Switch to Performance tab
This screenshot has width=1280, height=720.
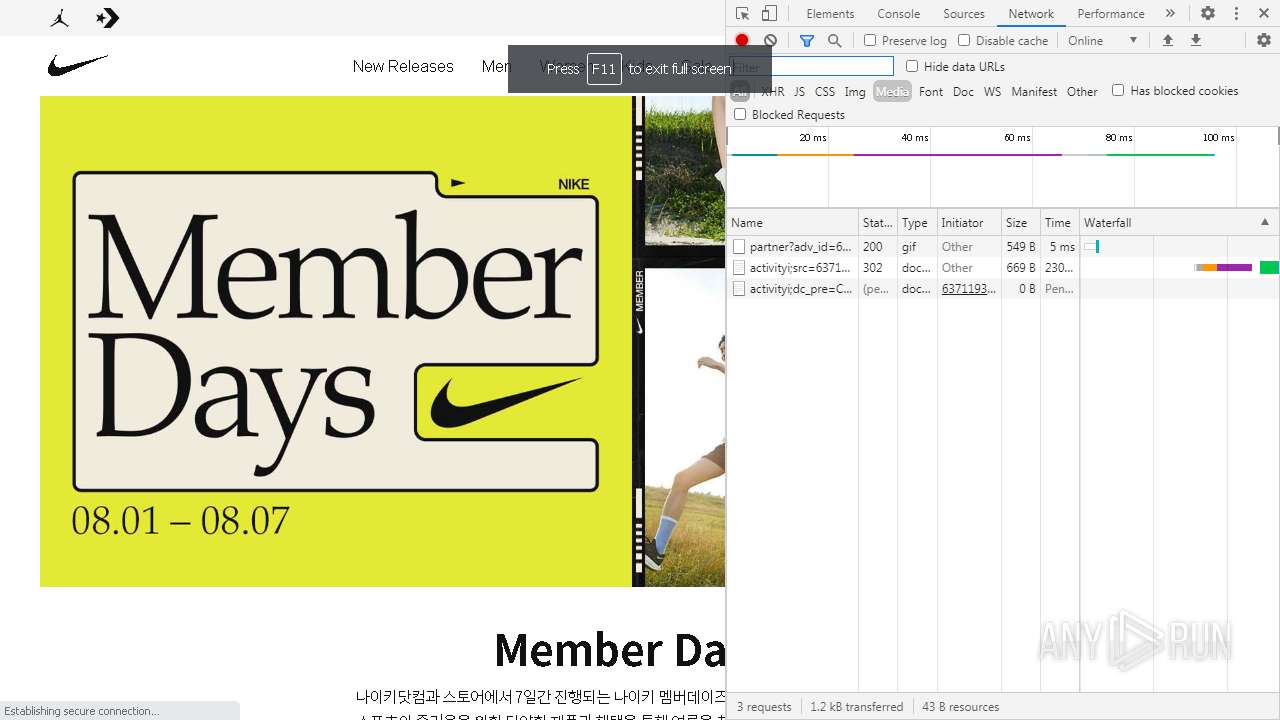click(x=1111, y=13)
